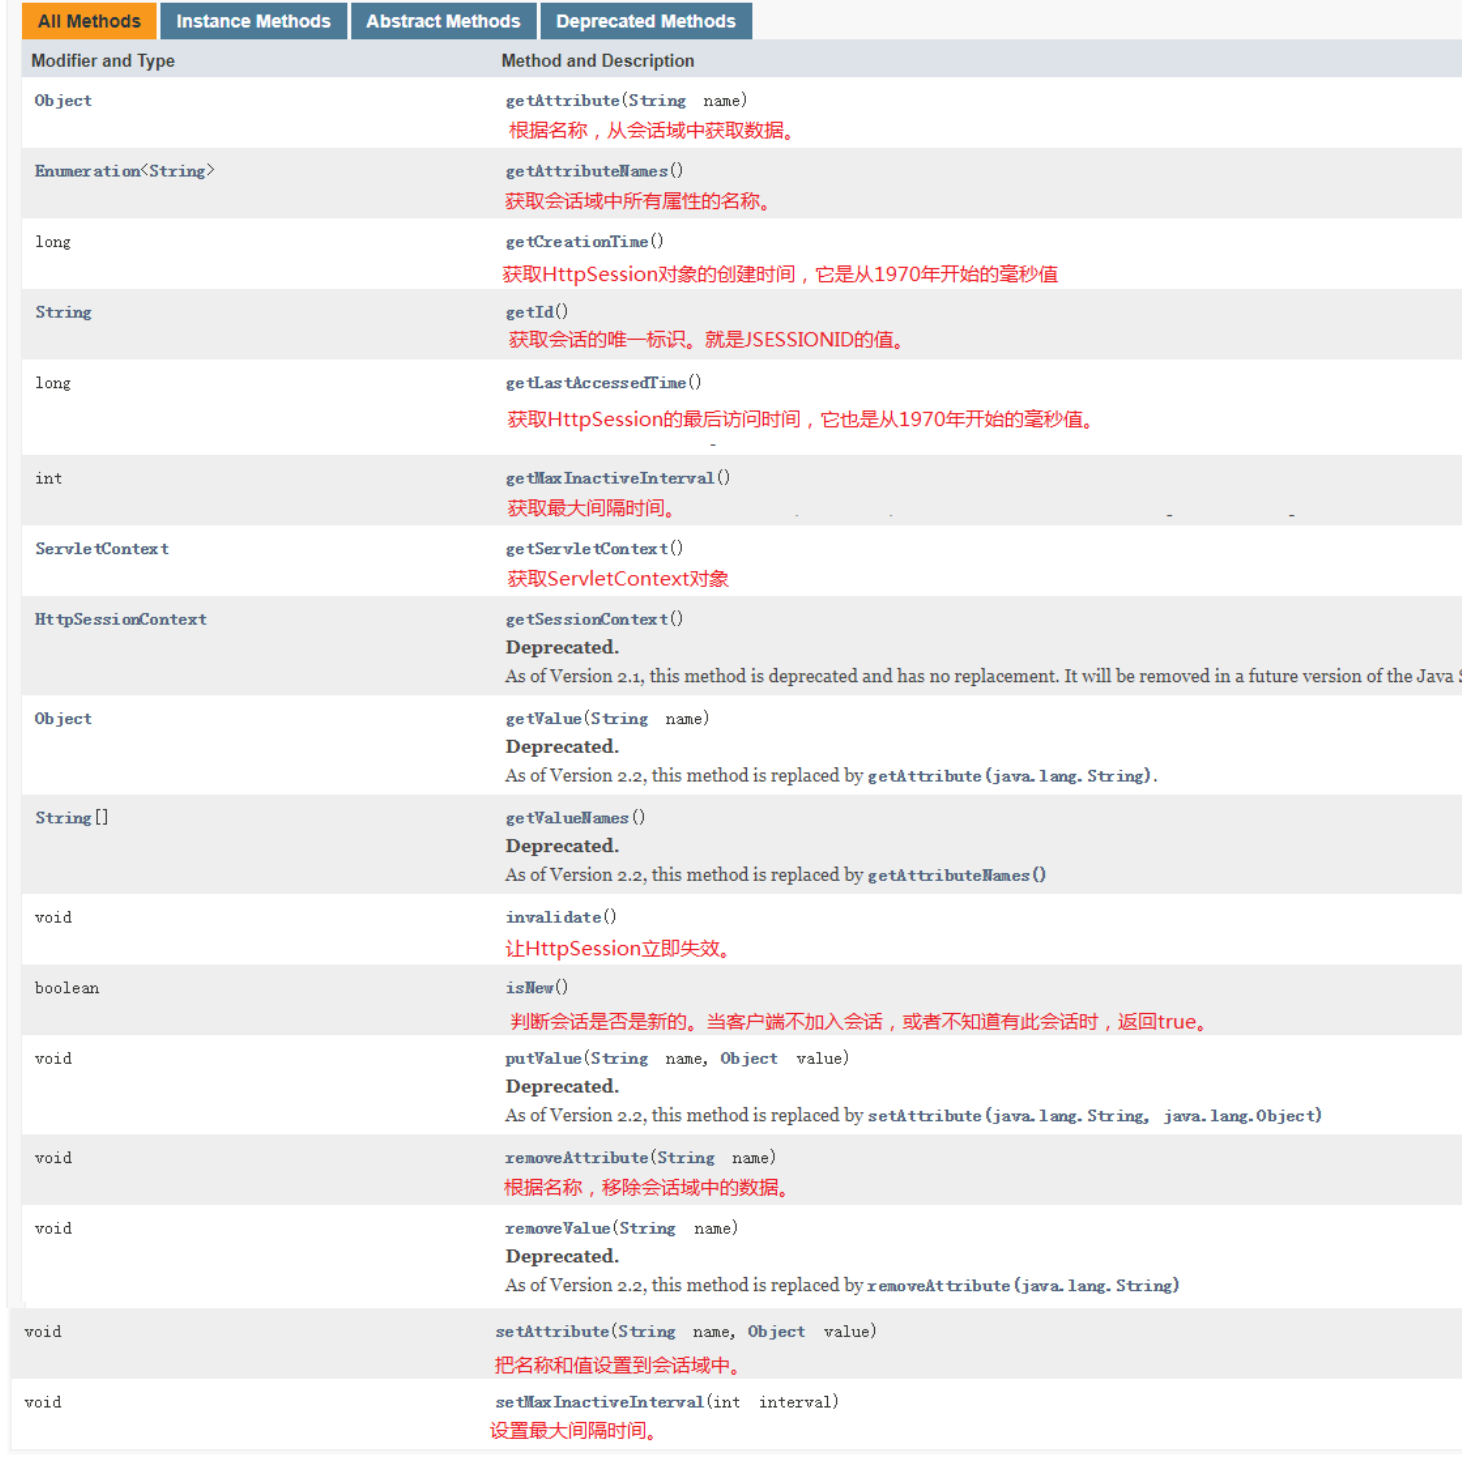Open the getAttribute method link

coord(562,100)
